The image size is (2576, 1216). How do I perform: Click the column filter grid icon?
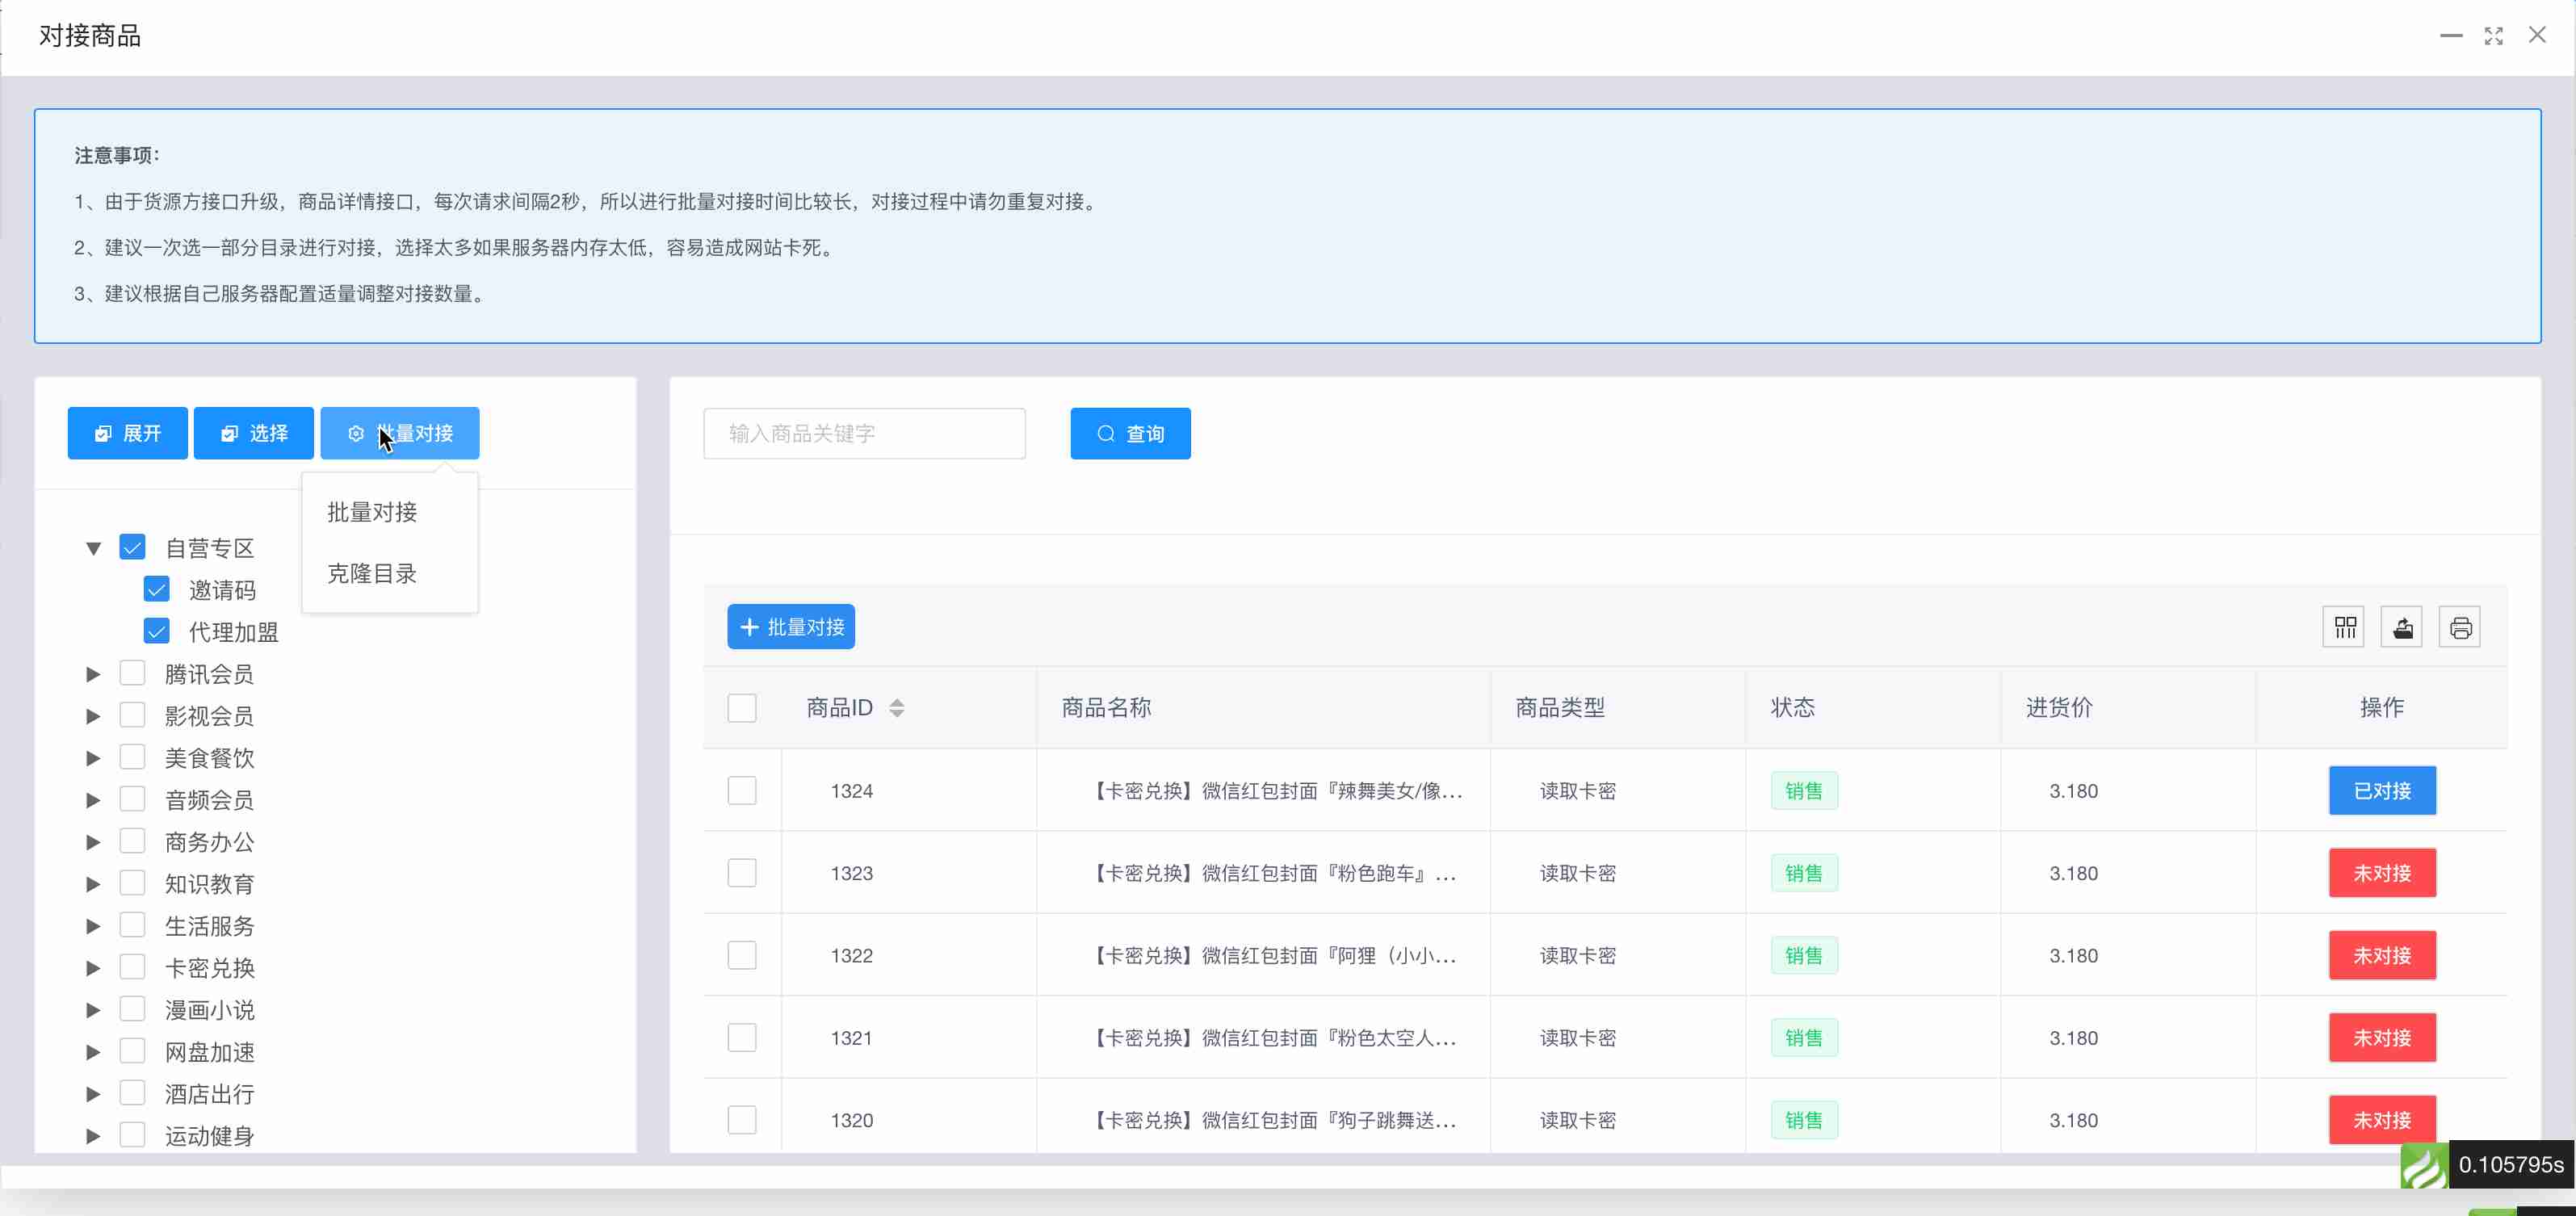(2344, 627)
